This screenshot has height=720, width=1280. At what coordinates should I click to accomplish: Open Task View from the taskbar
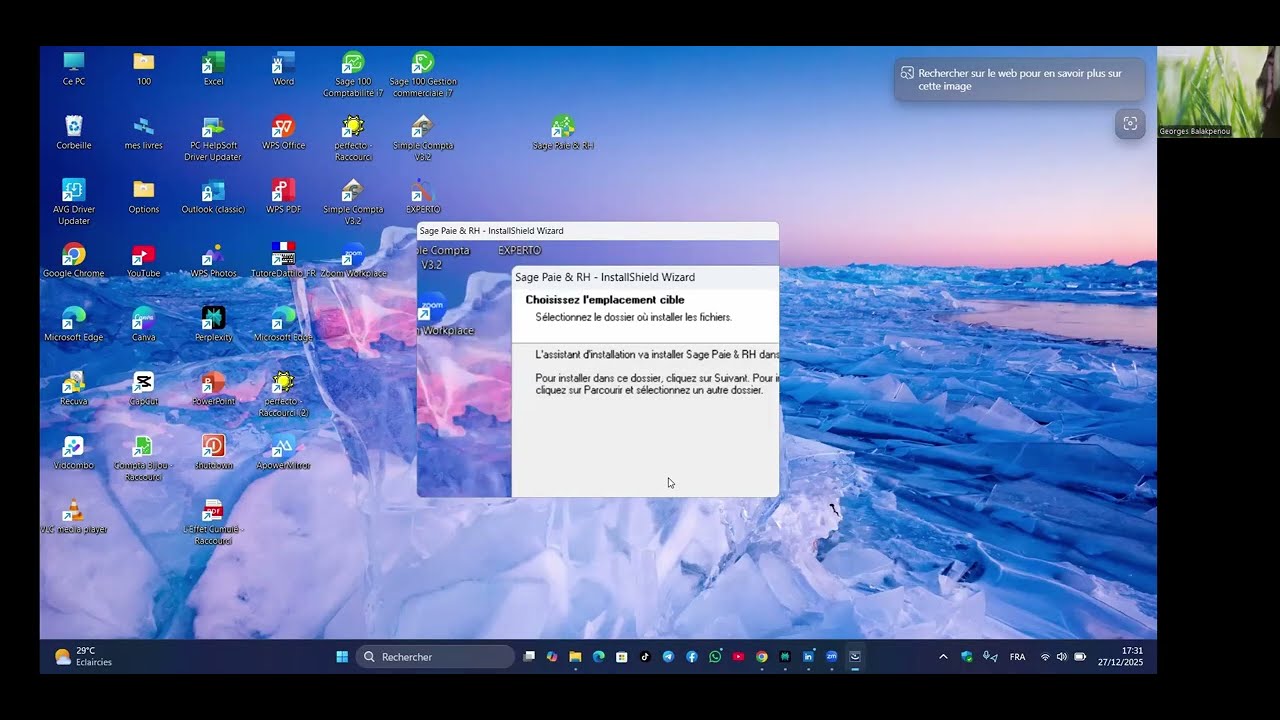tap(529, 657)
